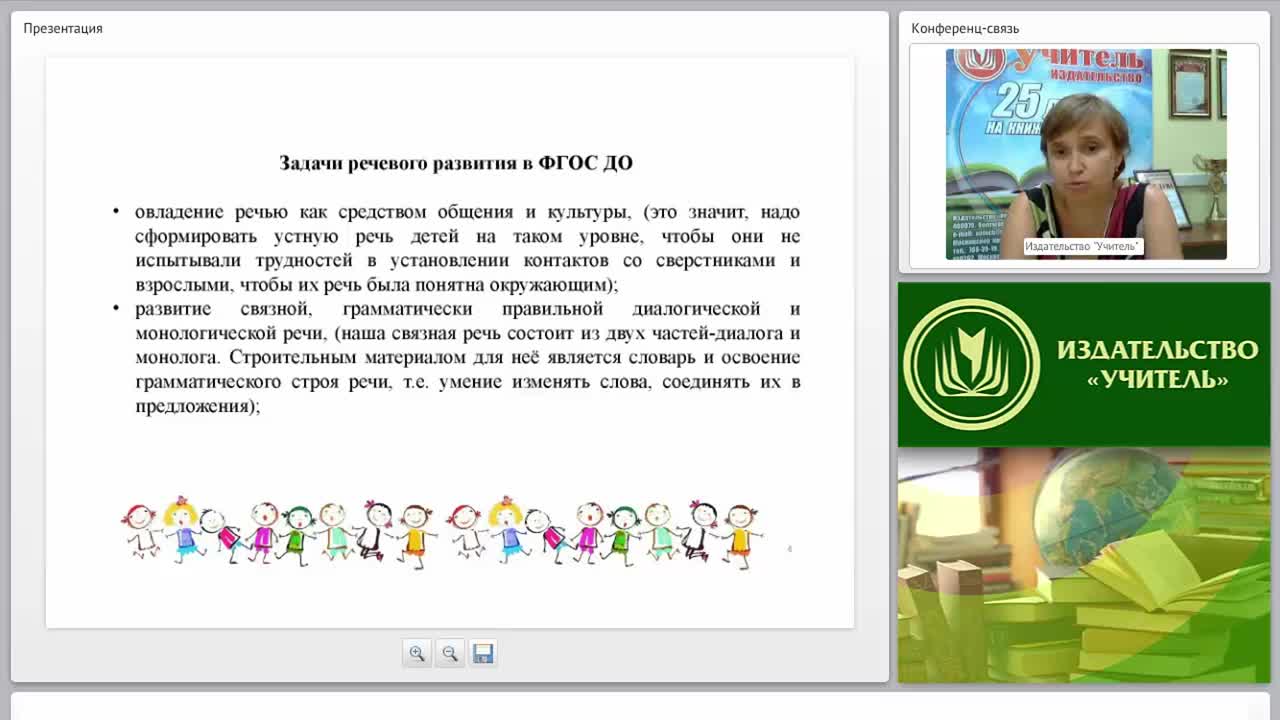
Task: Select the green publisher emblem logo
Action: [971, 364]
